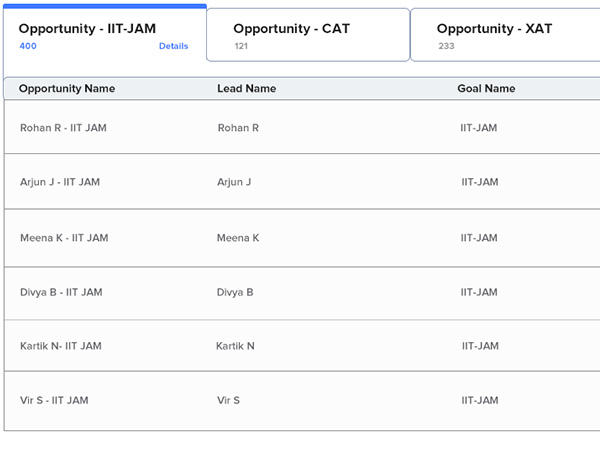
Task: Select lead name Kartik N
Action: [235, 346]
